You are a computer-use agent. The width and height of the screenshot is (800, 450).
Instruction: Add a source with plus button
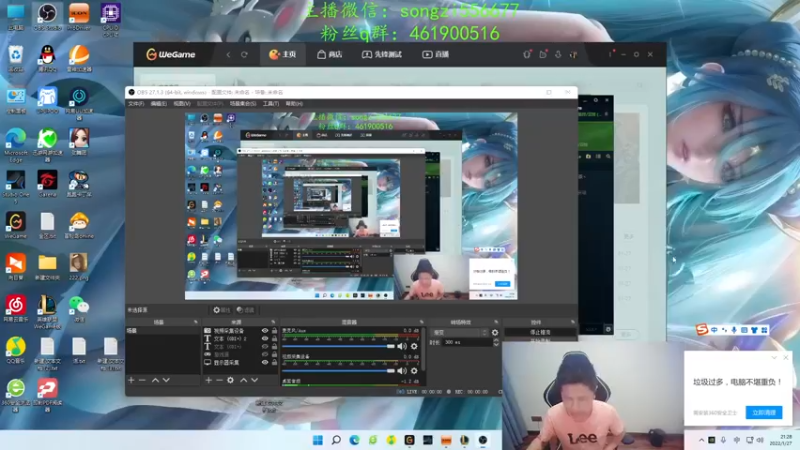[208, 380]
